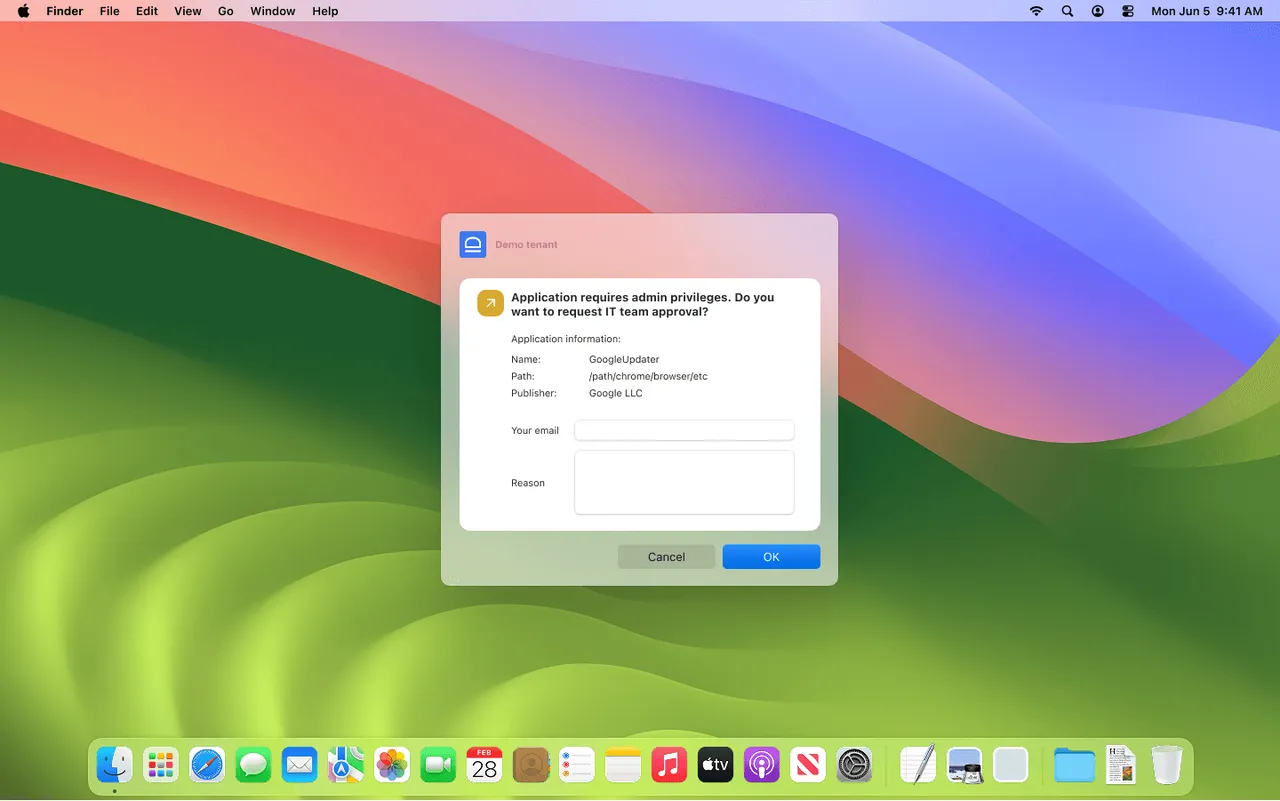Click the yellow arrow application icon
The height and width of the screenshot is (801, 1280).
coord(490,303)
